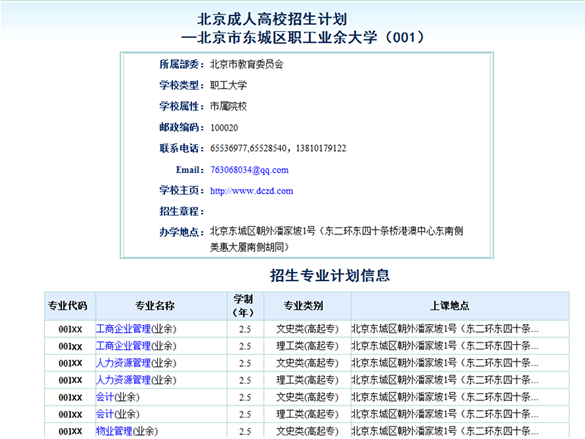Open 人力资源管理 link in the 文史类 row
Image resolution: width=585 pixels, height=439 pixels.
[123, 363]
